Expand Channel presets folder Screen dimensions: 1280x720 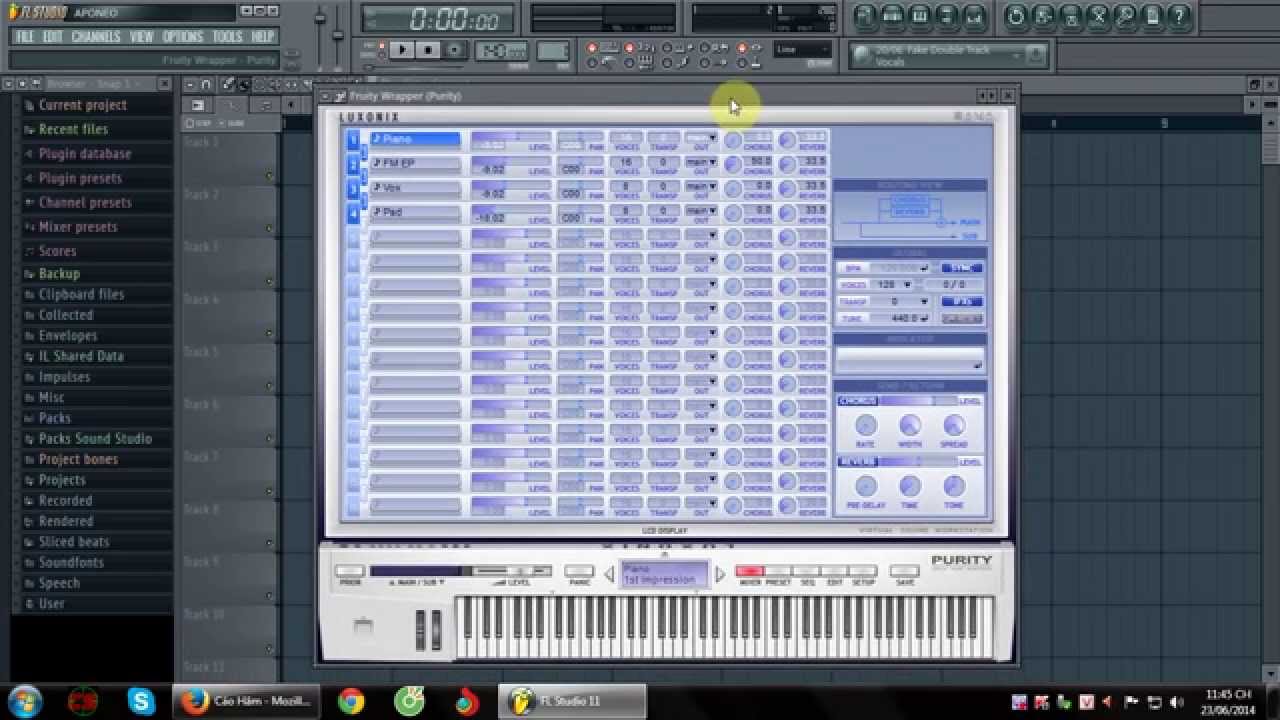85,202
